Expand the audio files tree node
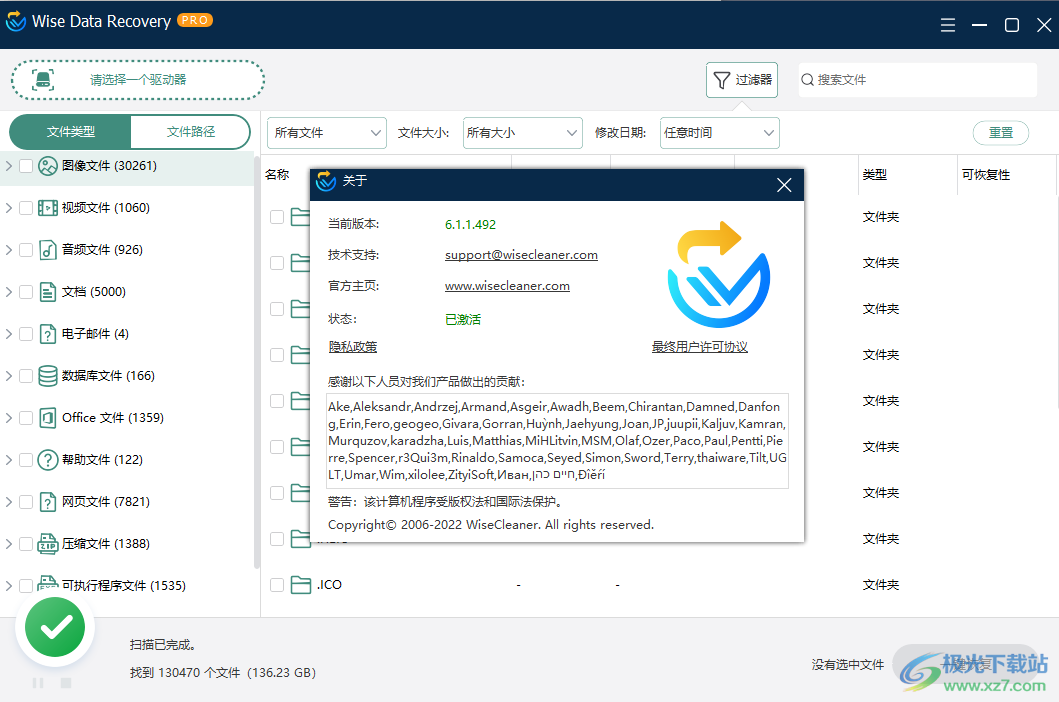The image size is (1059, 702). 8,250
